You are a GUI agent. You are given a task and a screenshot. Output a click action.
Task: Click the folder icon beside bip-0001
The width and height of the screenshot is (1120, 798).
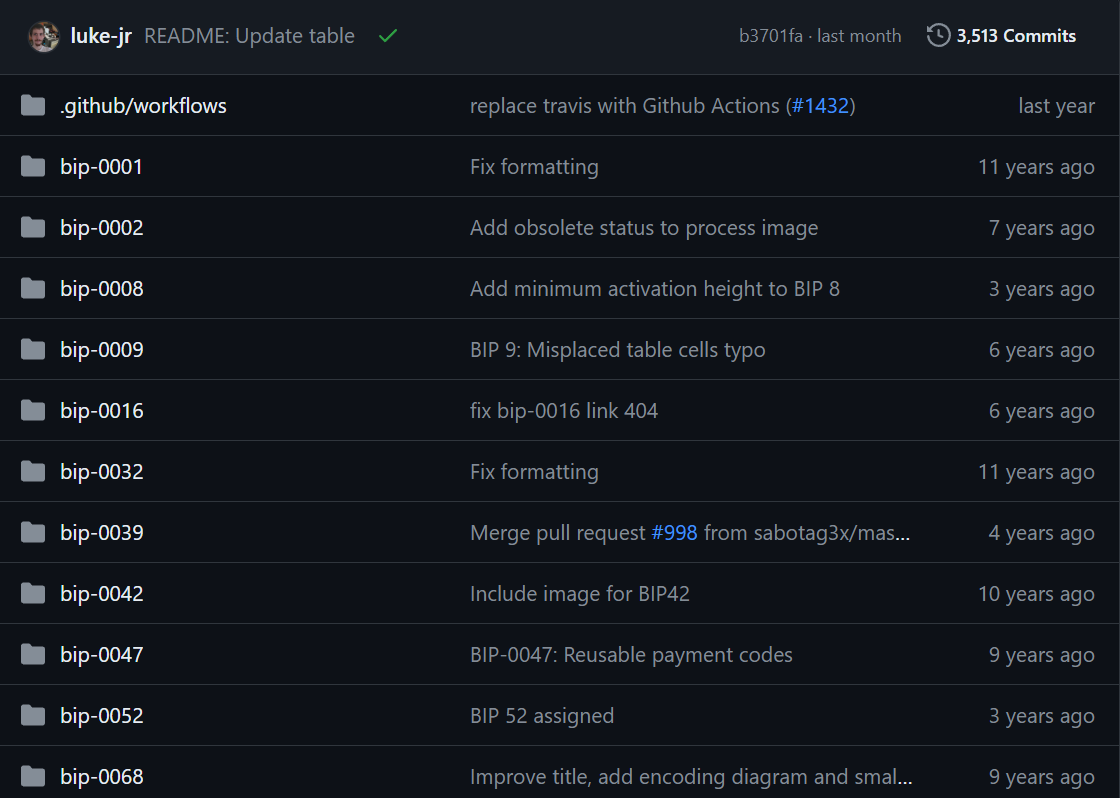click(33, 167)
